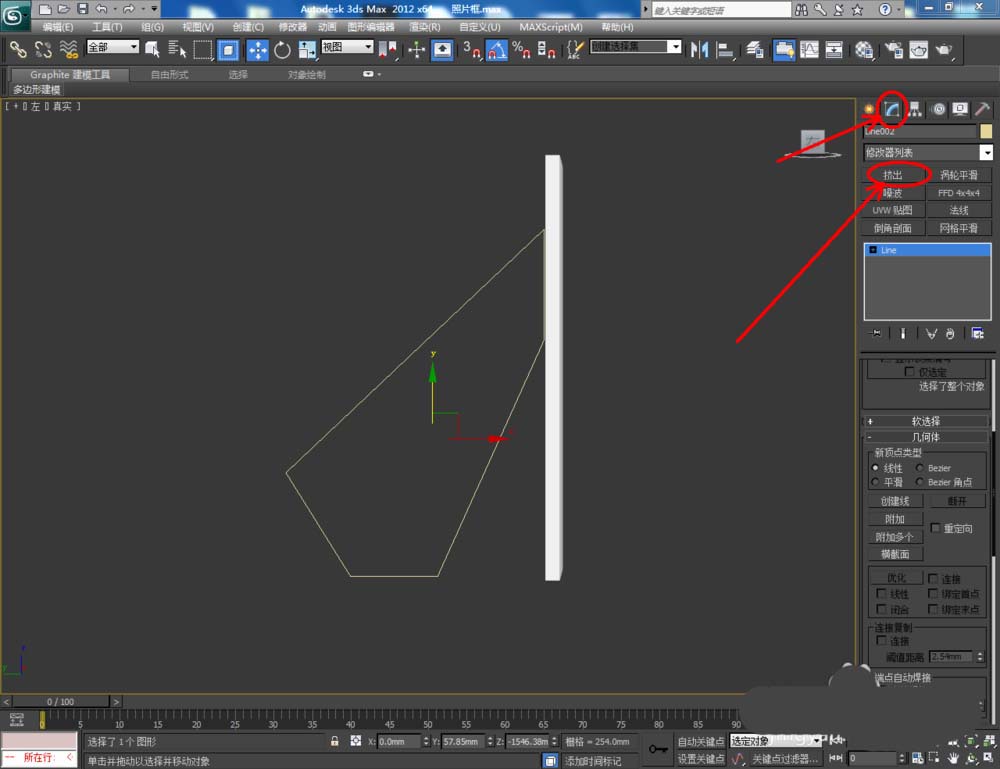1000x769 pixels.
Task: Open the object color swatch
Action: tap(986, 131)
